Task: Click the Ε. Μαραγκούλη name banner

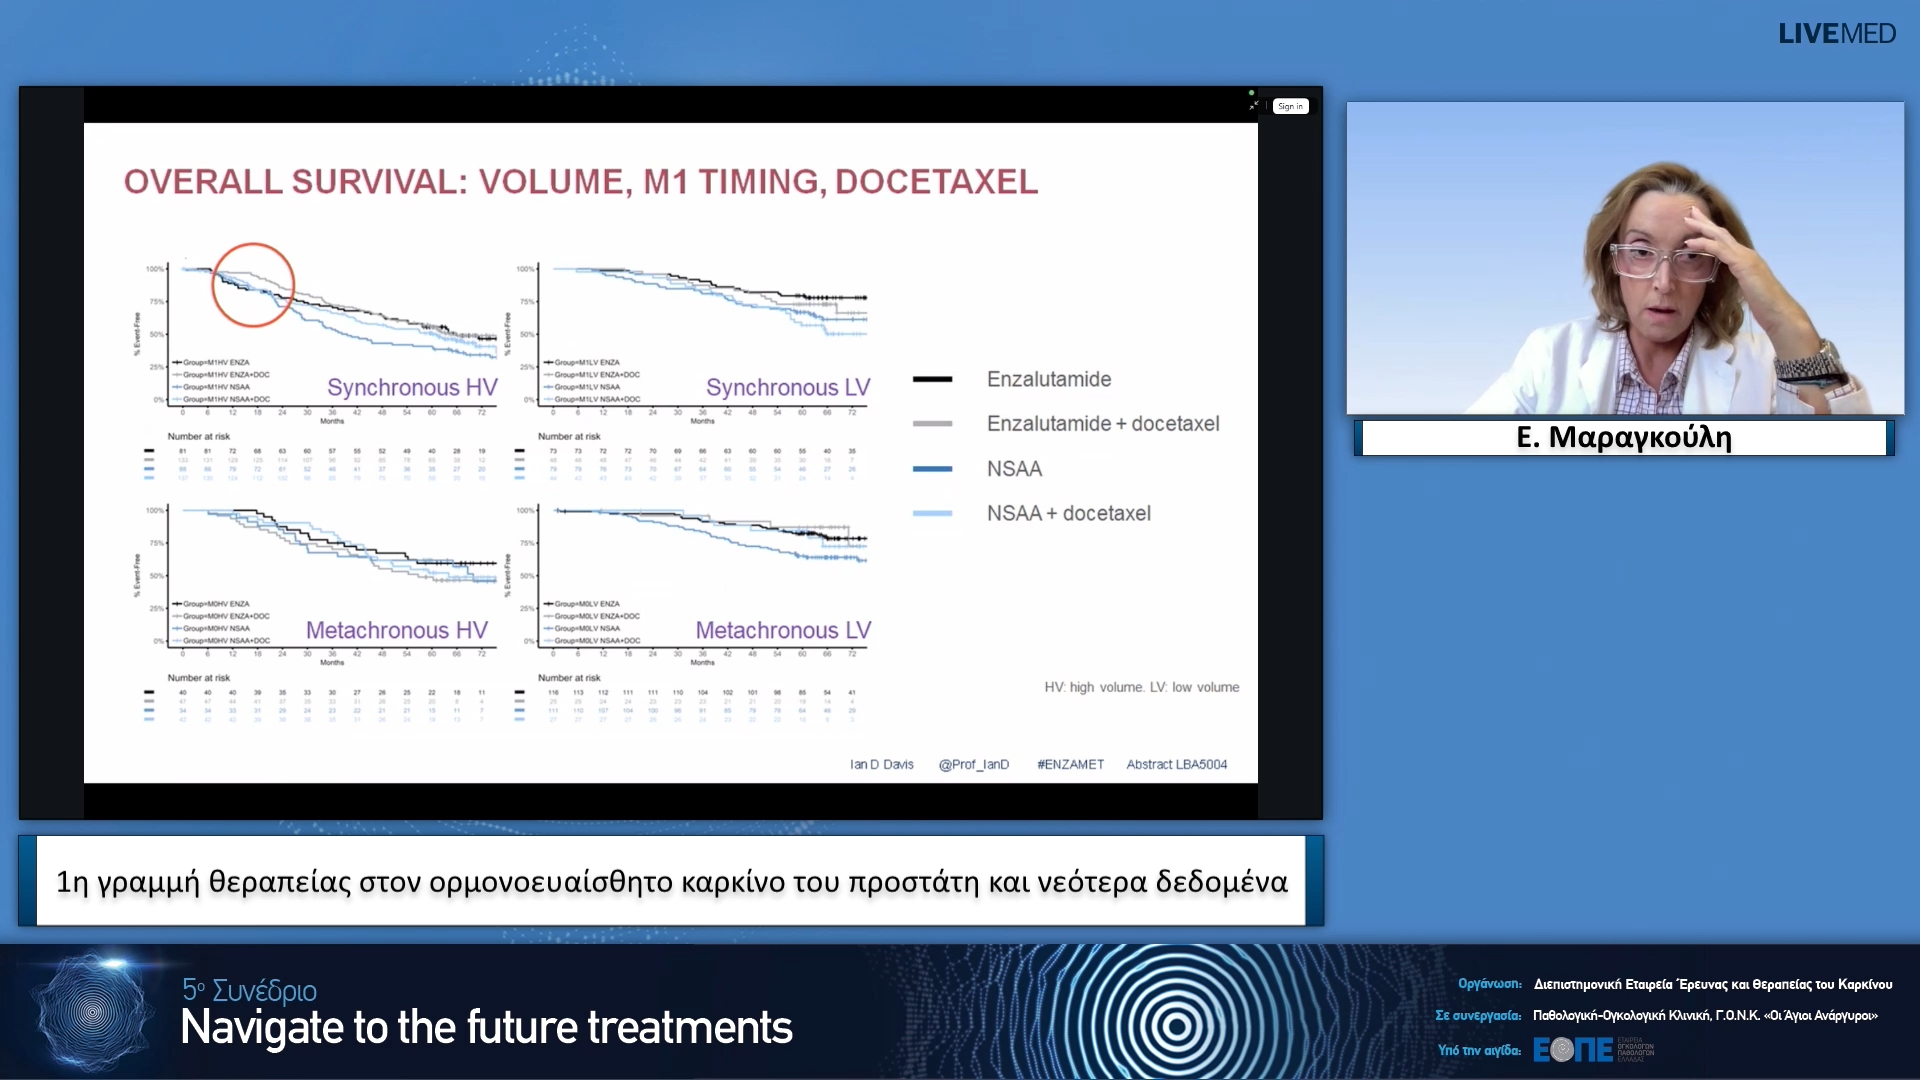Action: tap(1624, 437)
